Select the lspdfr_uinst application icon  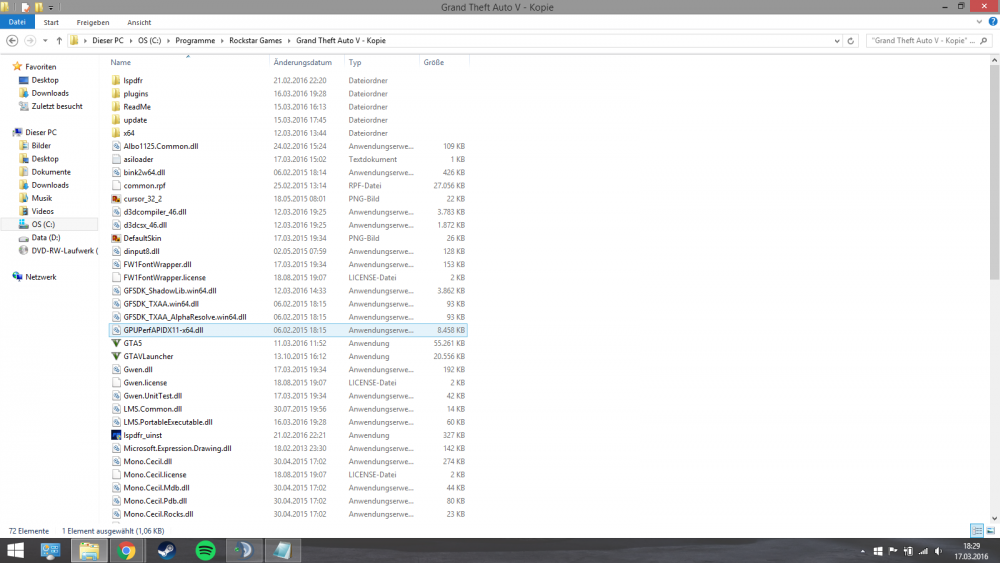click(x=116, y=435)
